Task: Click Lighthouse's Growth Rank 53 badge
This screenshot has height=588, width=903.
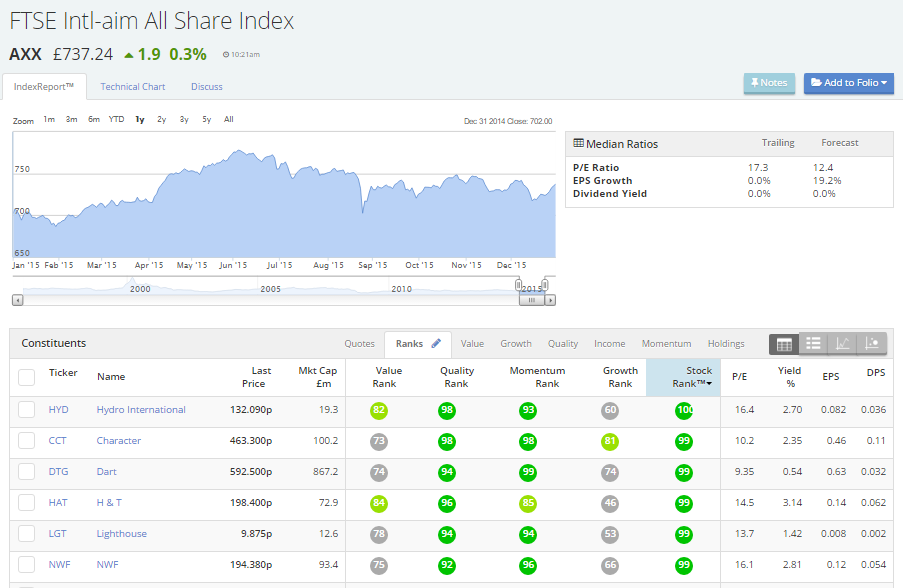Action: pyautogui.click(x=610, y=534)
